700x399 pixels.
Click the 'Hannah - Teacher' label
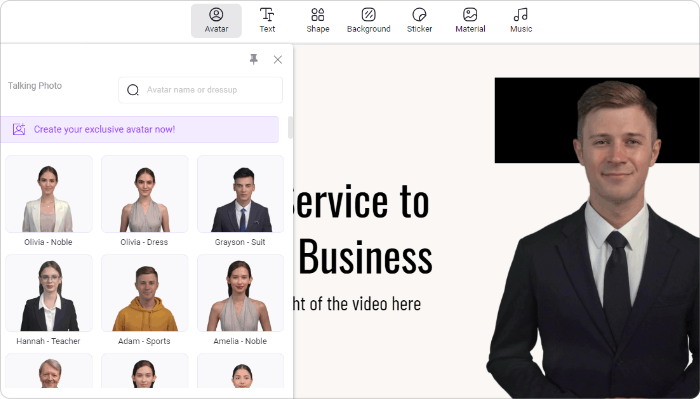[x=48, y=341]
